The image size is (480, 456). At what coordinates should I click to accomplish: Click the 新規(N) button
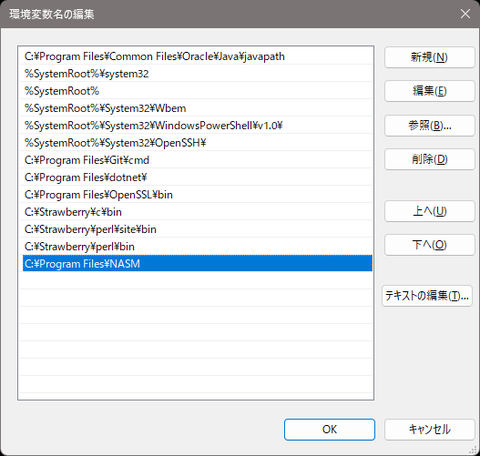click(429, 57)
